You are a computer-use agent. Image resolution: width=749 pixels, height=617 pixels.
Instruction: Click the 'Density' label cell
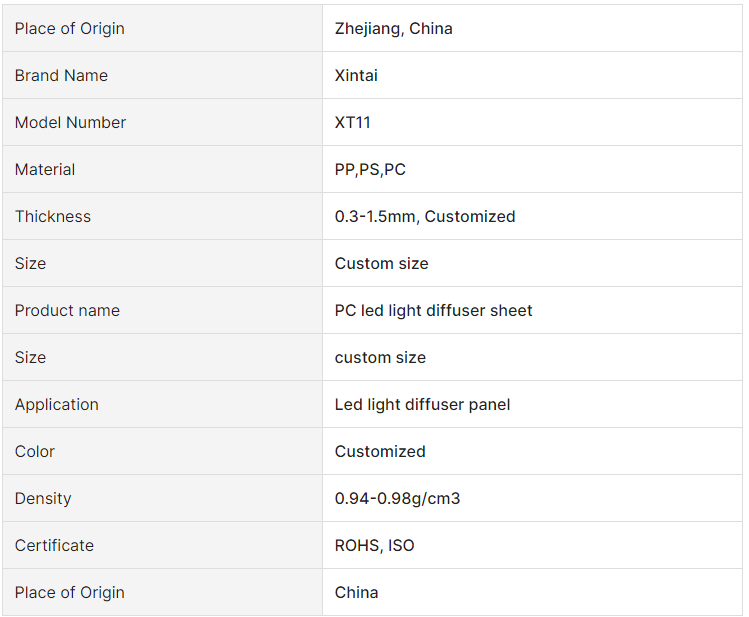point(43,499)
